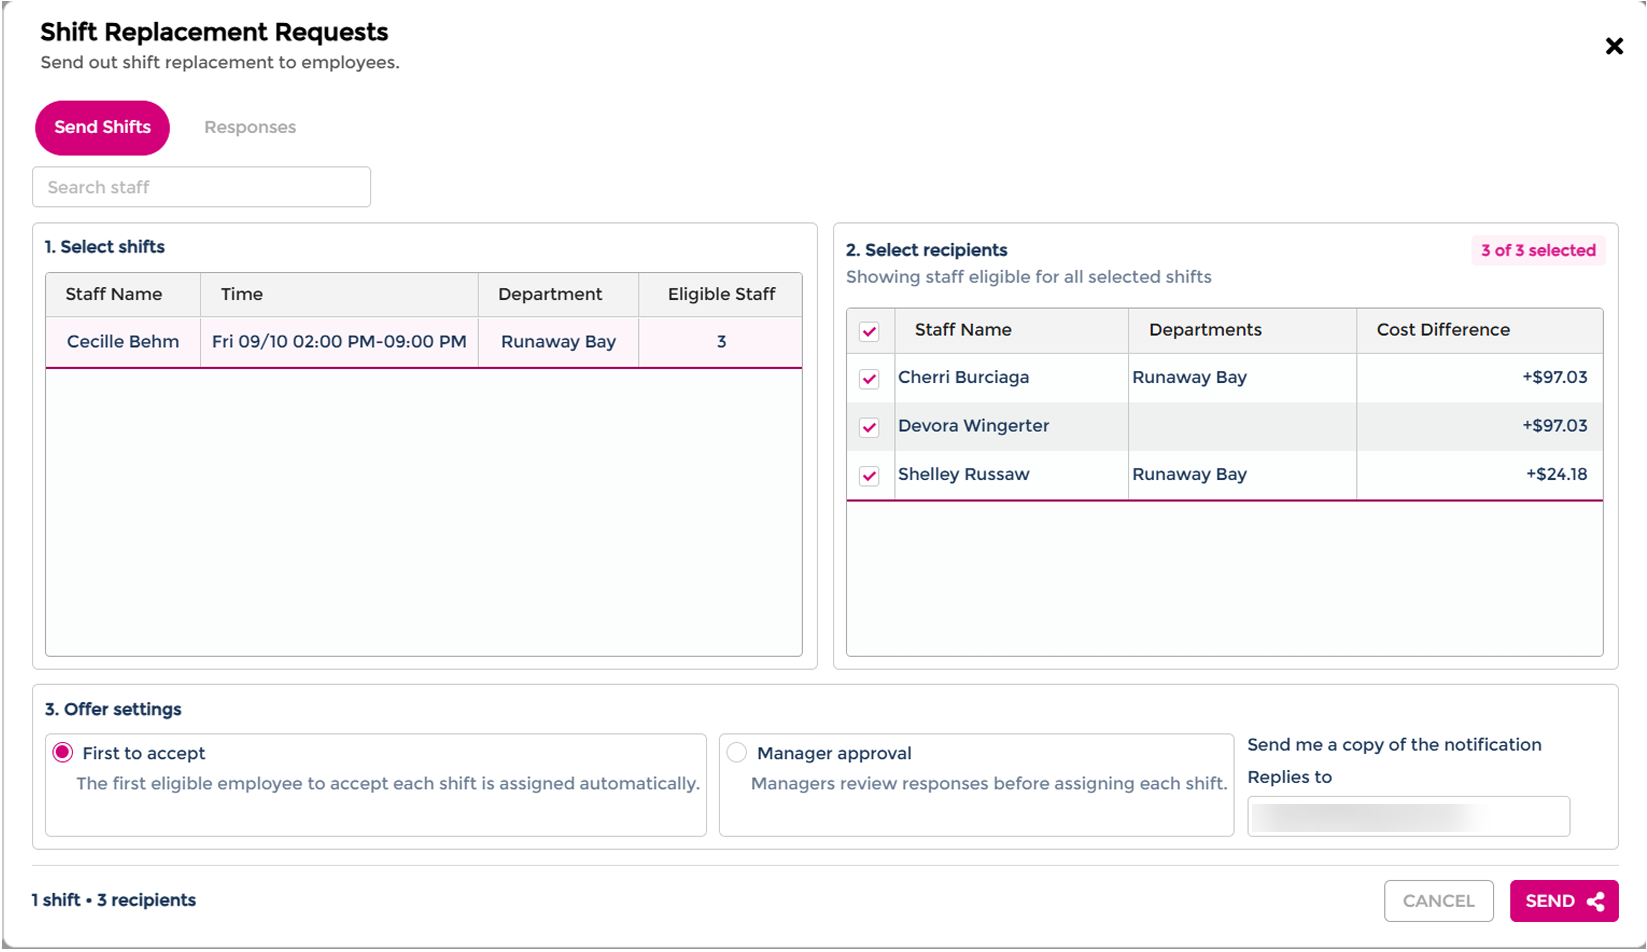The image size is (1647, 952).
Task: Close the Shift Replacement Requests dialog
Action: pyautogui.click(x=1614, y=46)
